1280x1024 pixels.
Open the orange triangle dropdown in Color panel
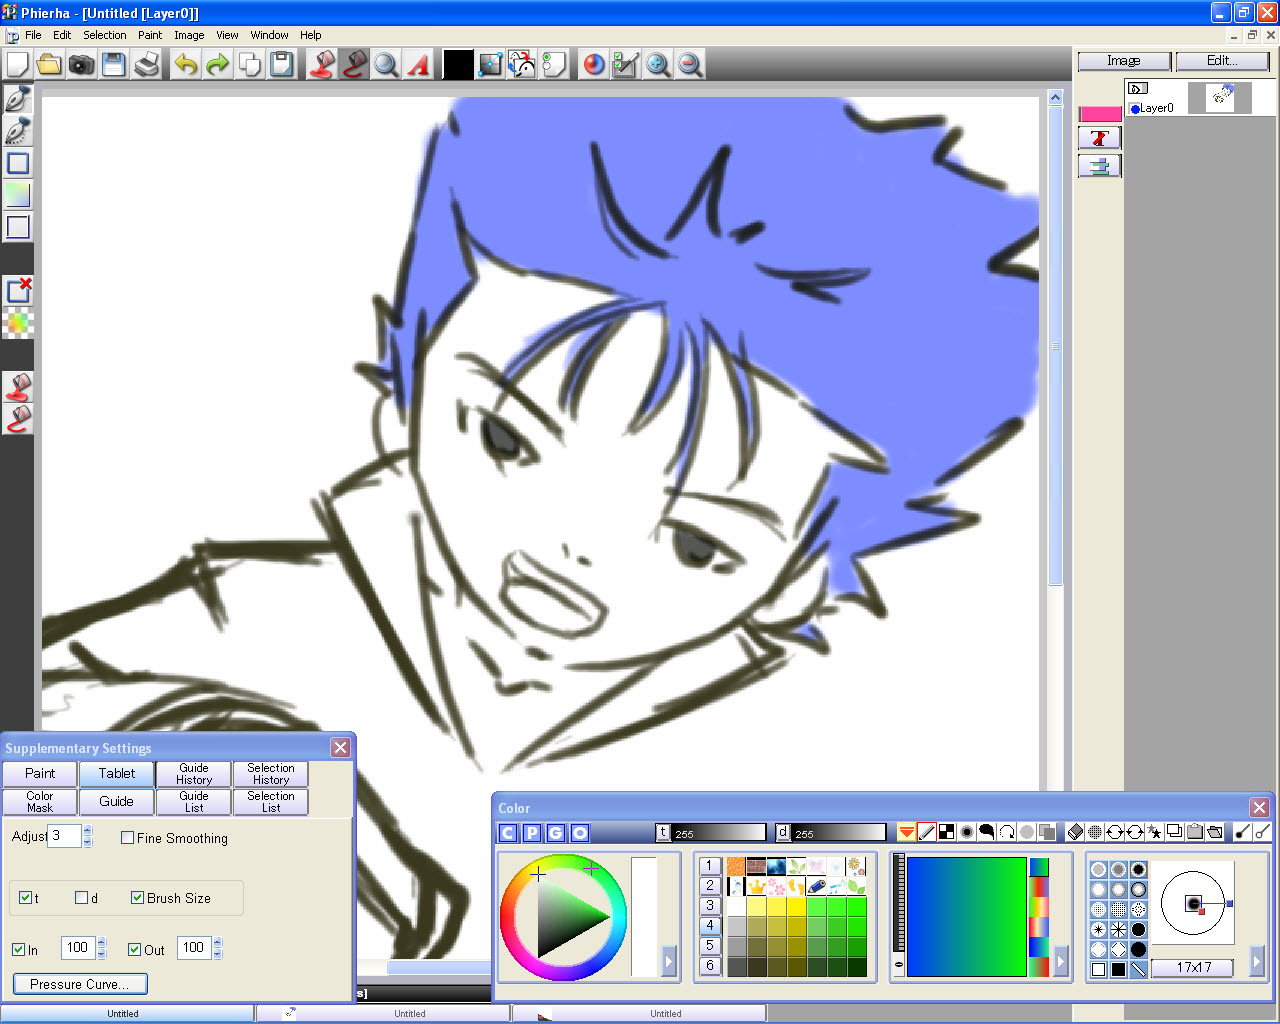tap(906, 831)
